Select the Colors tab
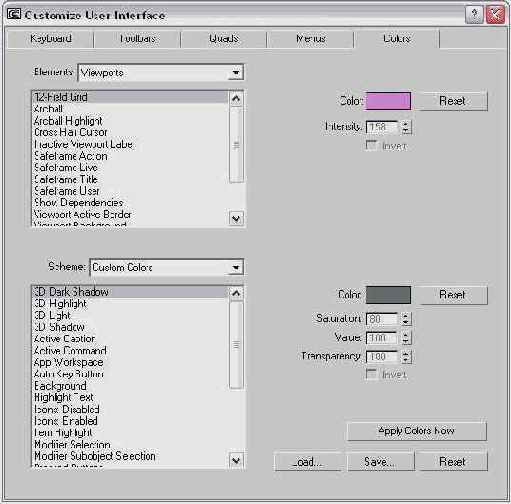 [397, 39]
